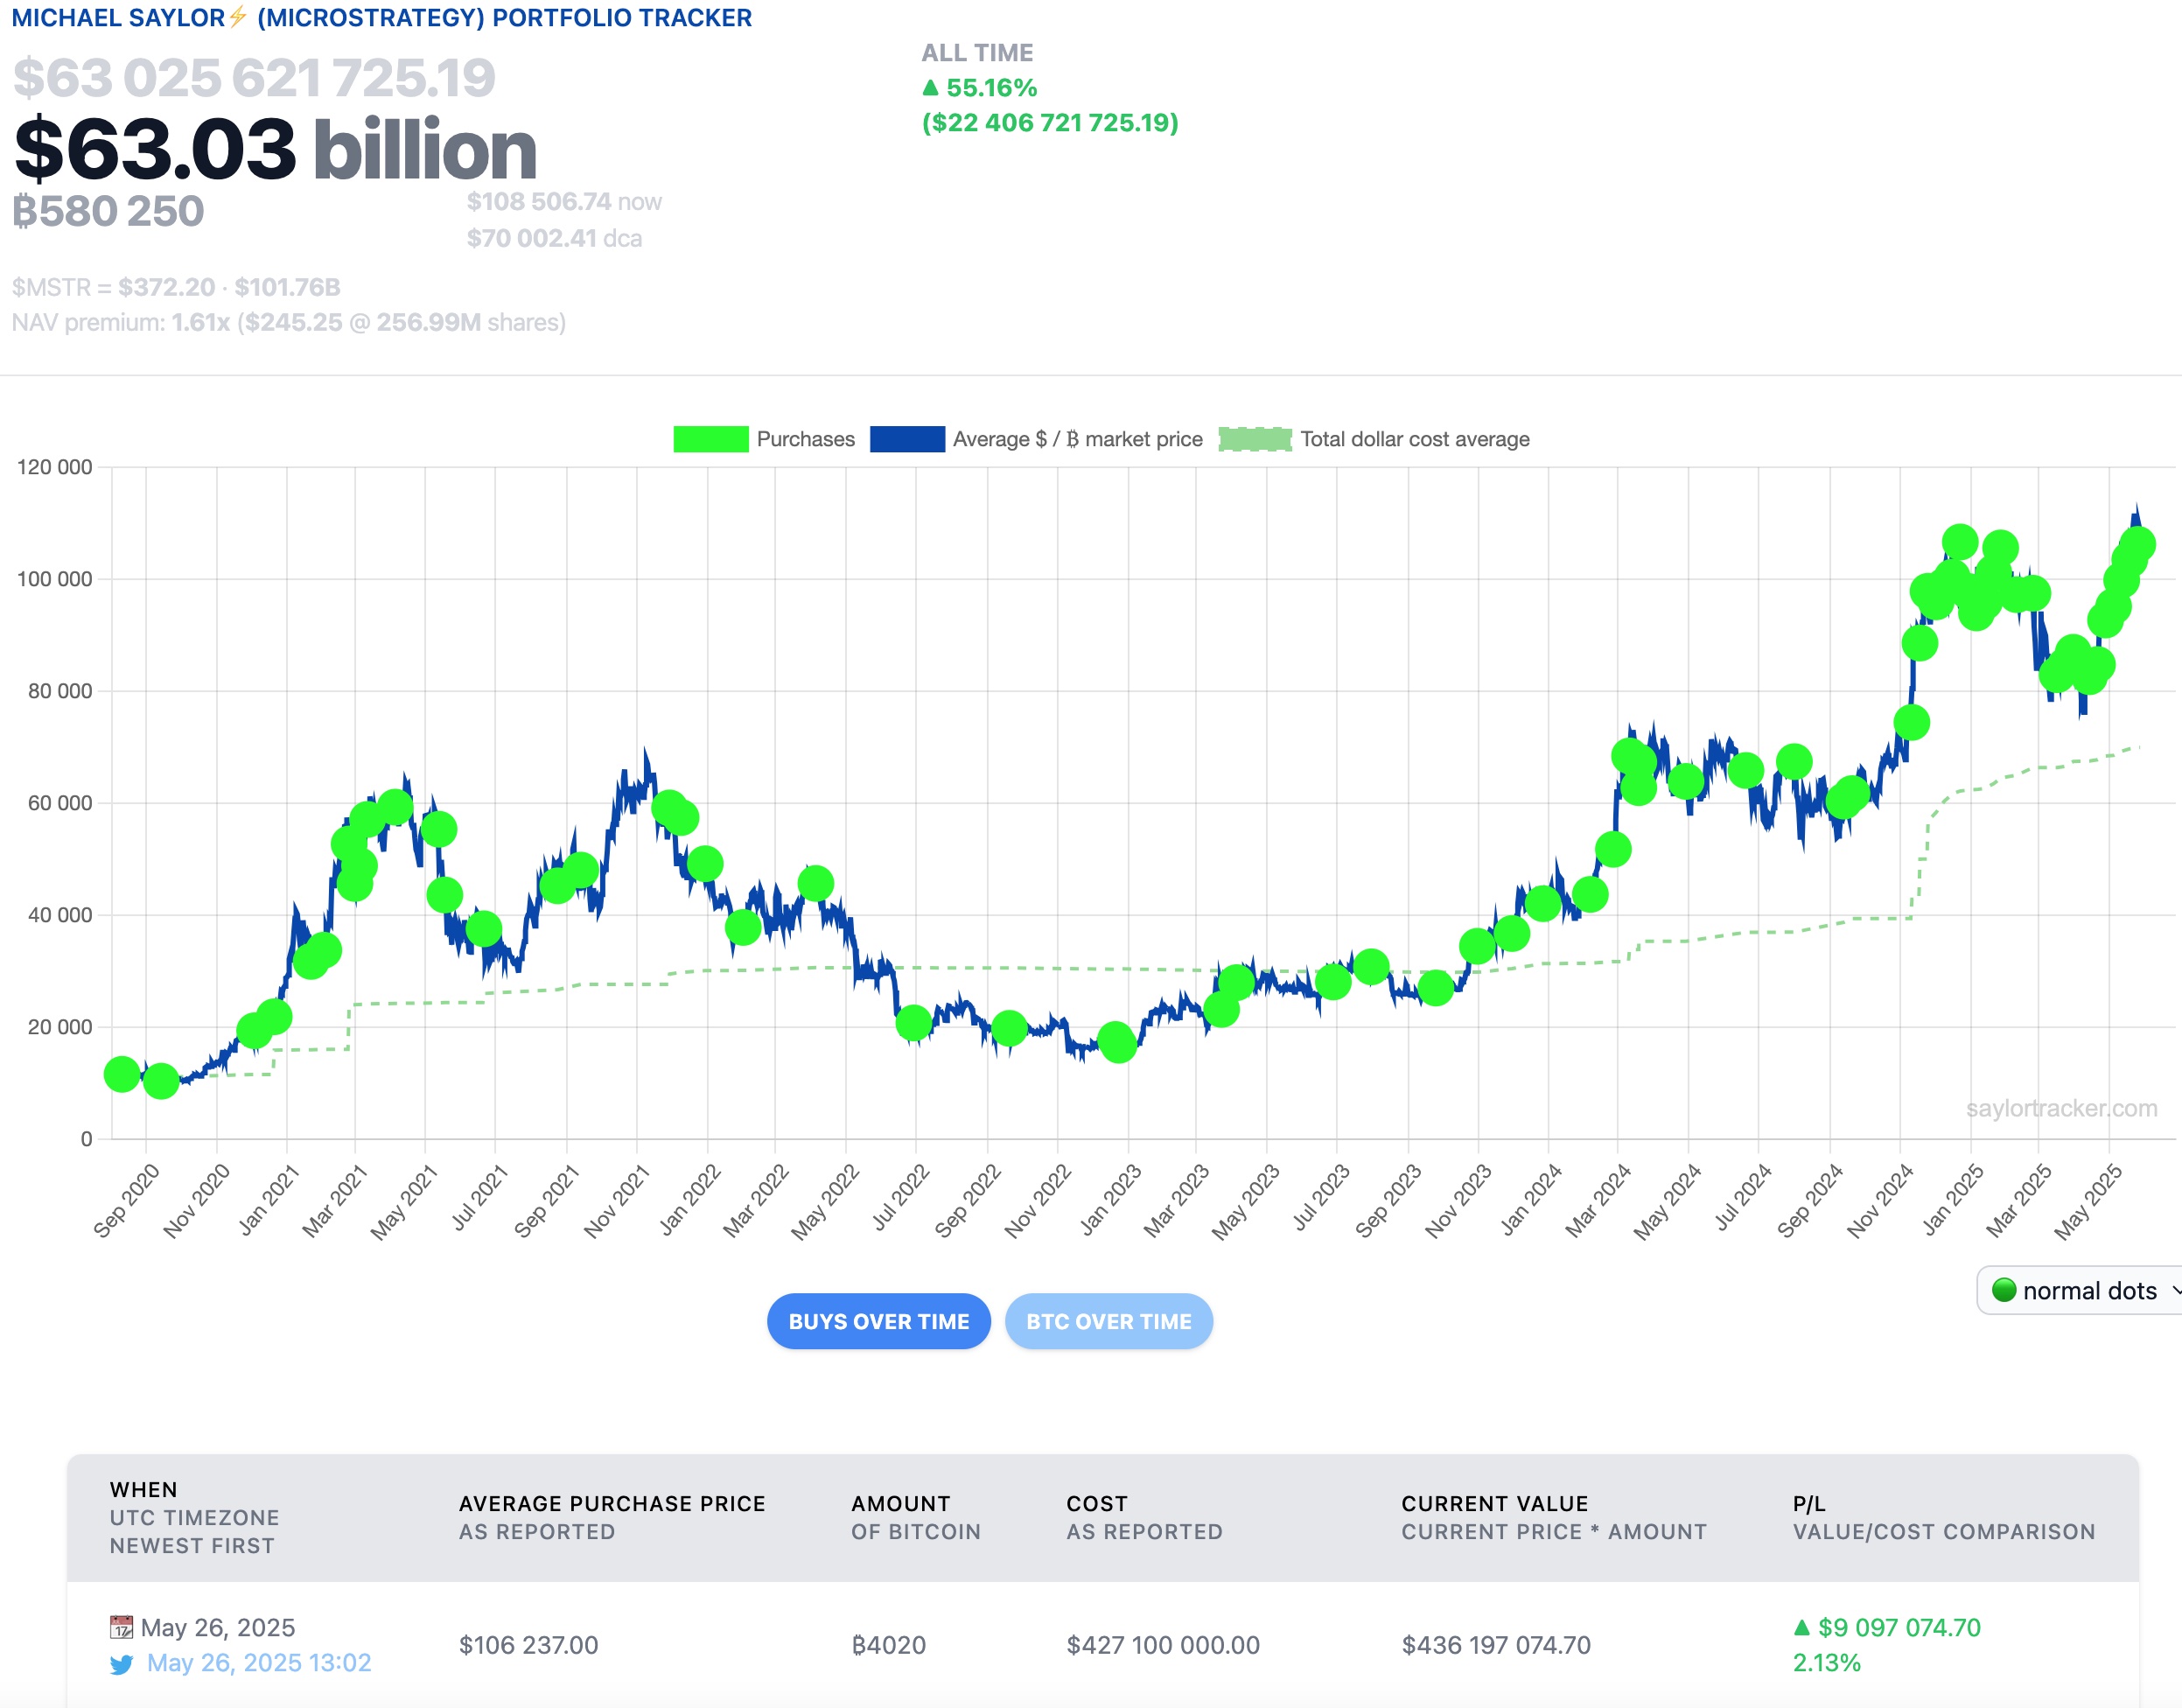Viewport: 2182px width, 1708px height.
Task: Click the lightning bolt icon in the page title
Action: (x=238, y=17)
